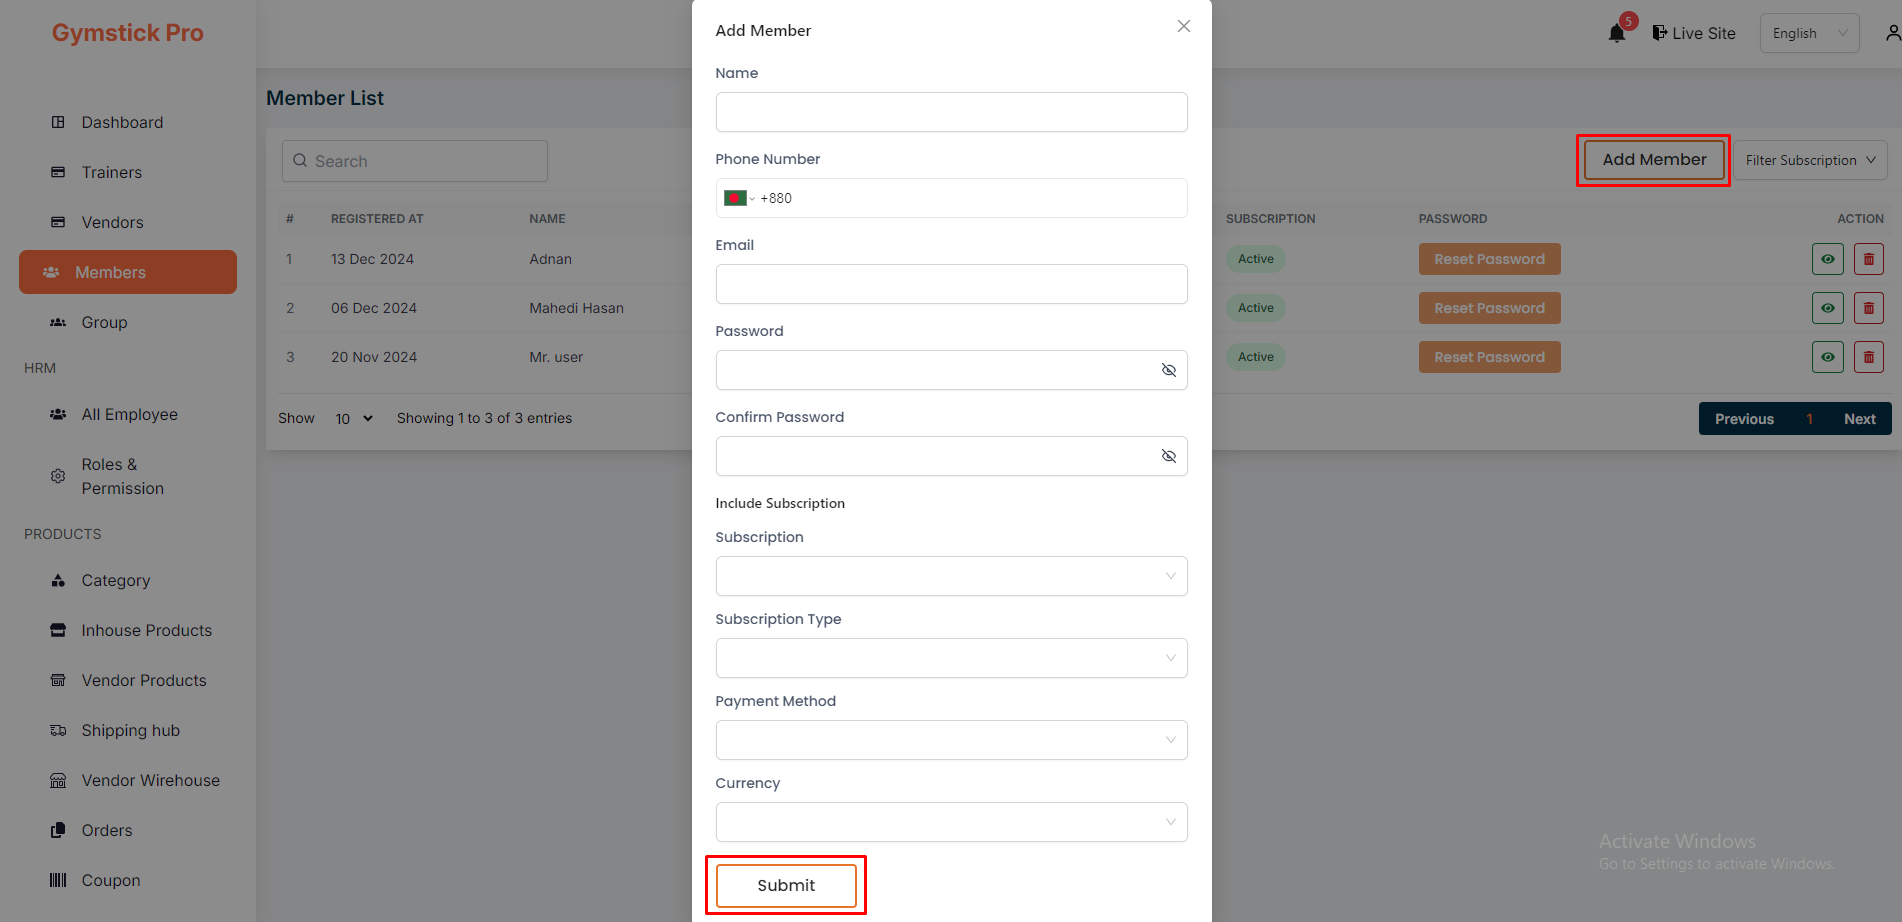Click trash icon for Mr. user row
The width and height of the screenshot is (1902, 922).
[x=1868, y=357]
